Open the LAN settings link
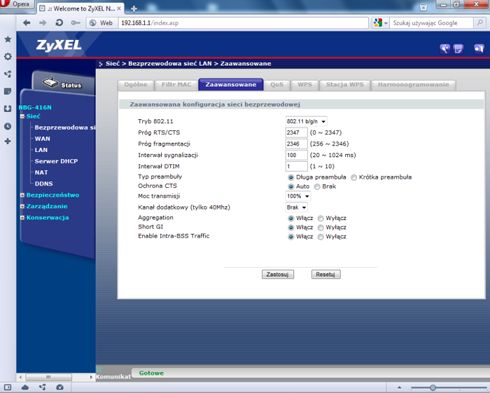The height and width of the screenshot is (393, 490). [41, 150]
